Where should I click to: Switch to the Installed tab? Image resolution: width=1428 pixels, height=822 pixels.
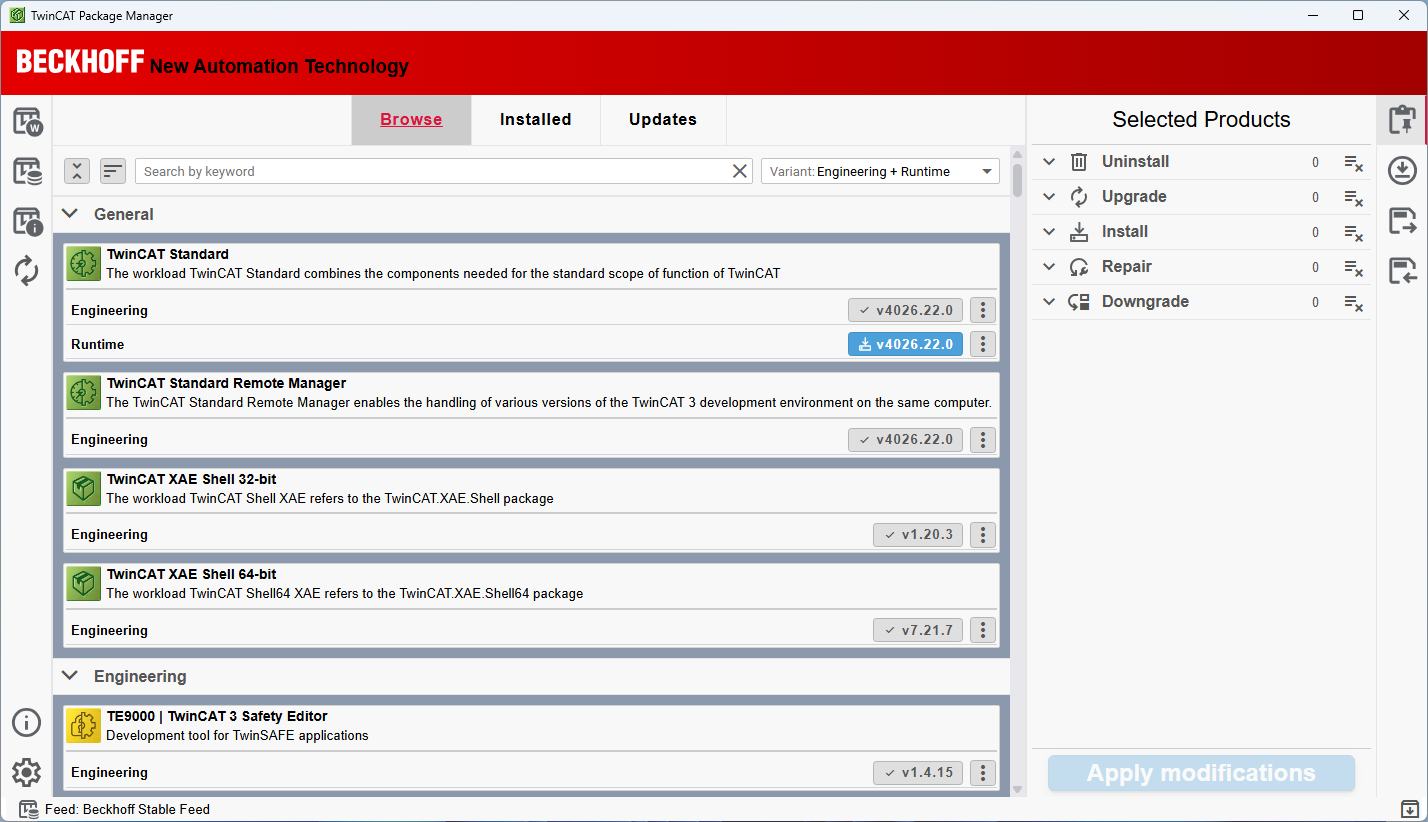(536, 120)
